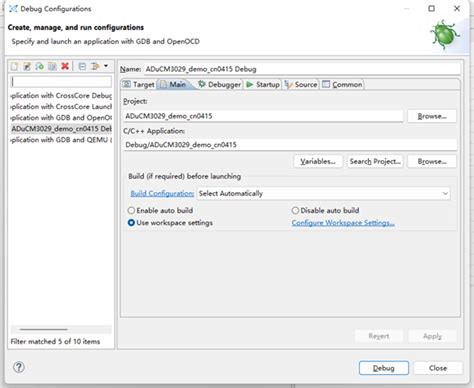Duplicate the selected launch configuration
474x388 pixels.
[52, 66]
